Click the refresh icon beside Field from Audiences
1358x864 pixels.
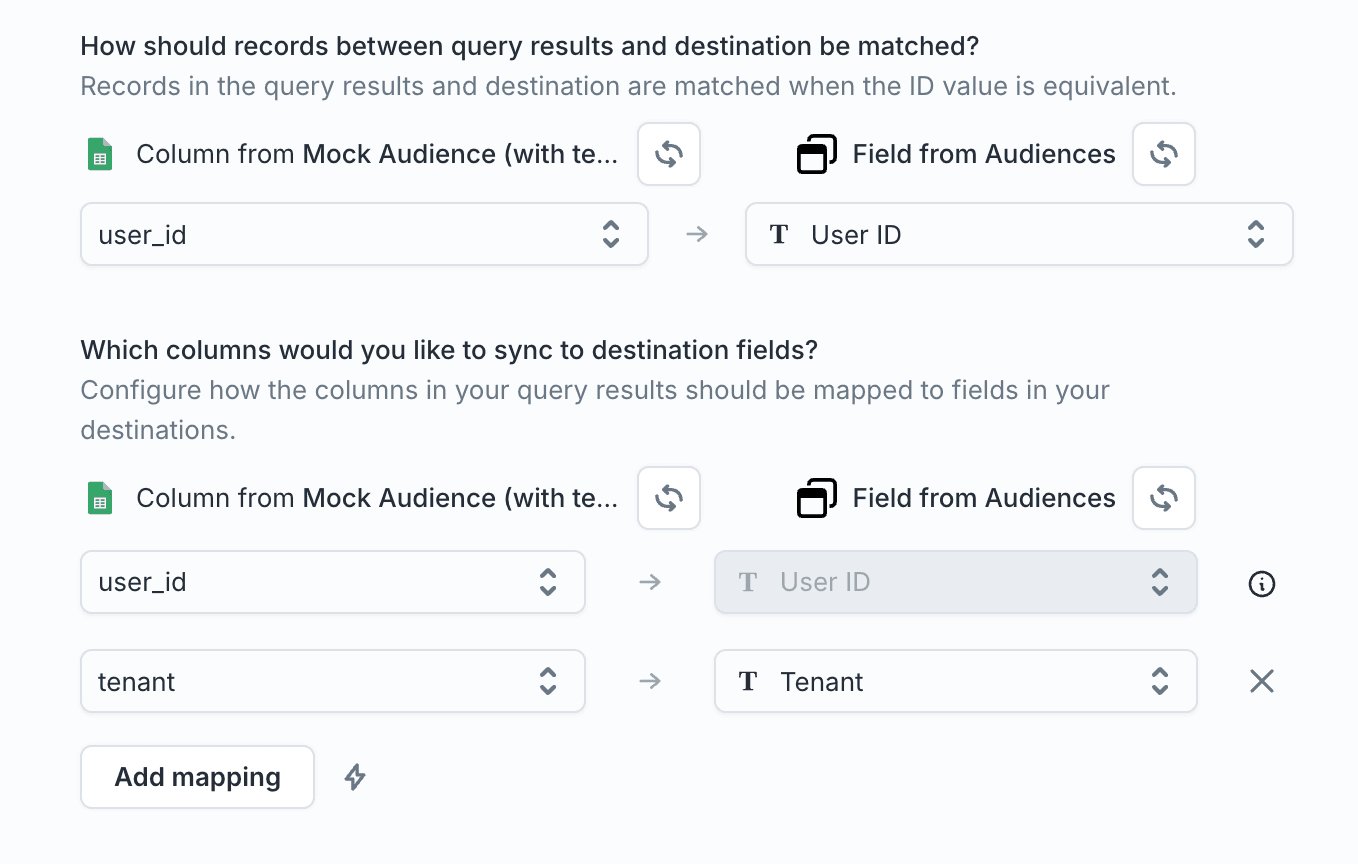[1163, 154]
